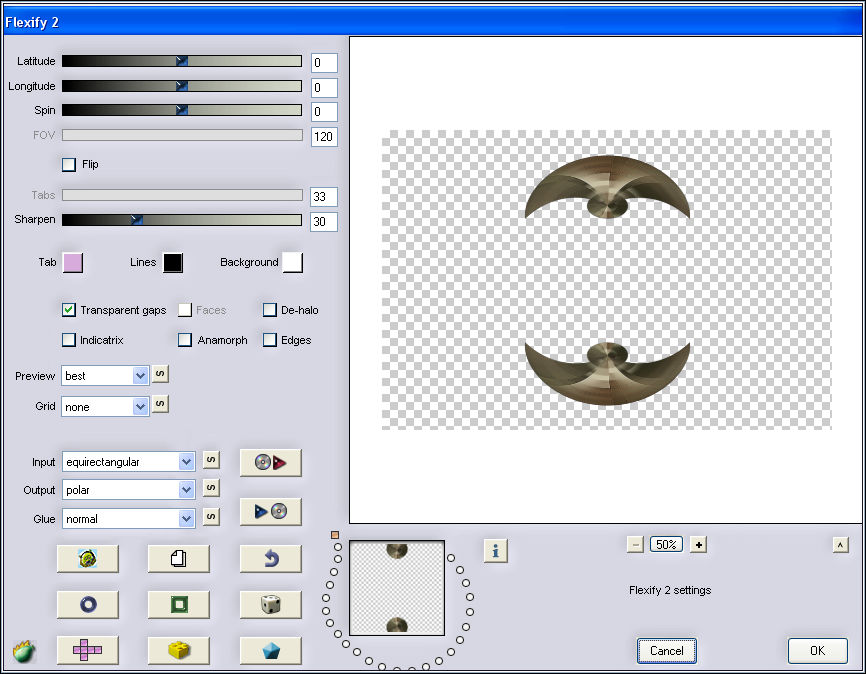Enable the Indicatrix checkbox

pos(68,340)
